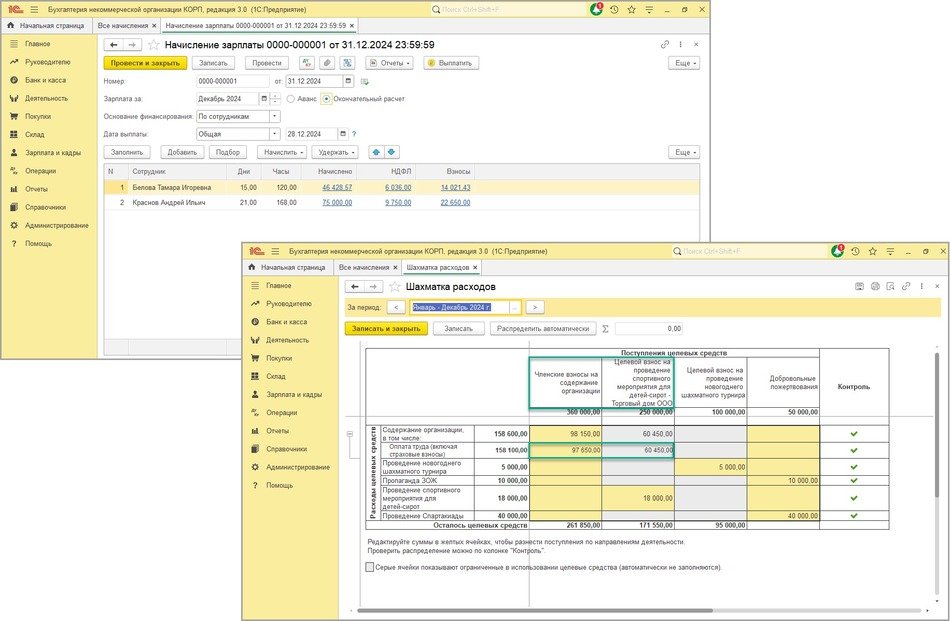Click the paperclip attachments icon in payroll toolbar

(325, 63)
